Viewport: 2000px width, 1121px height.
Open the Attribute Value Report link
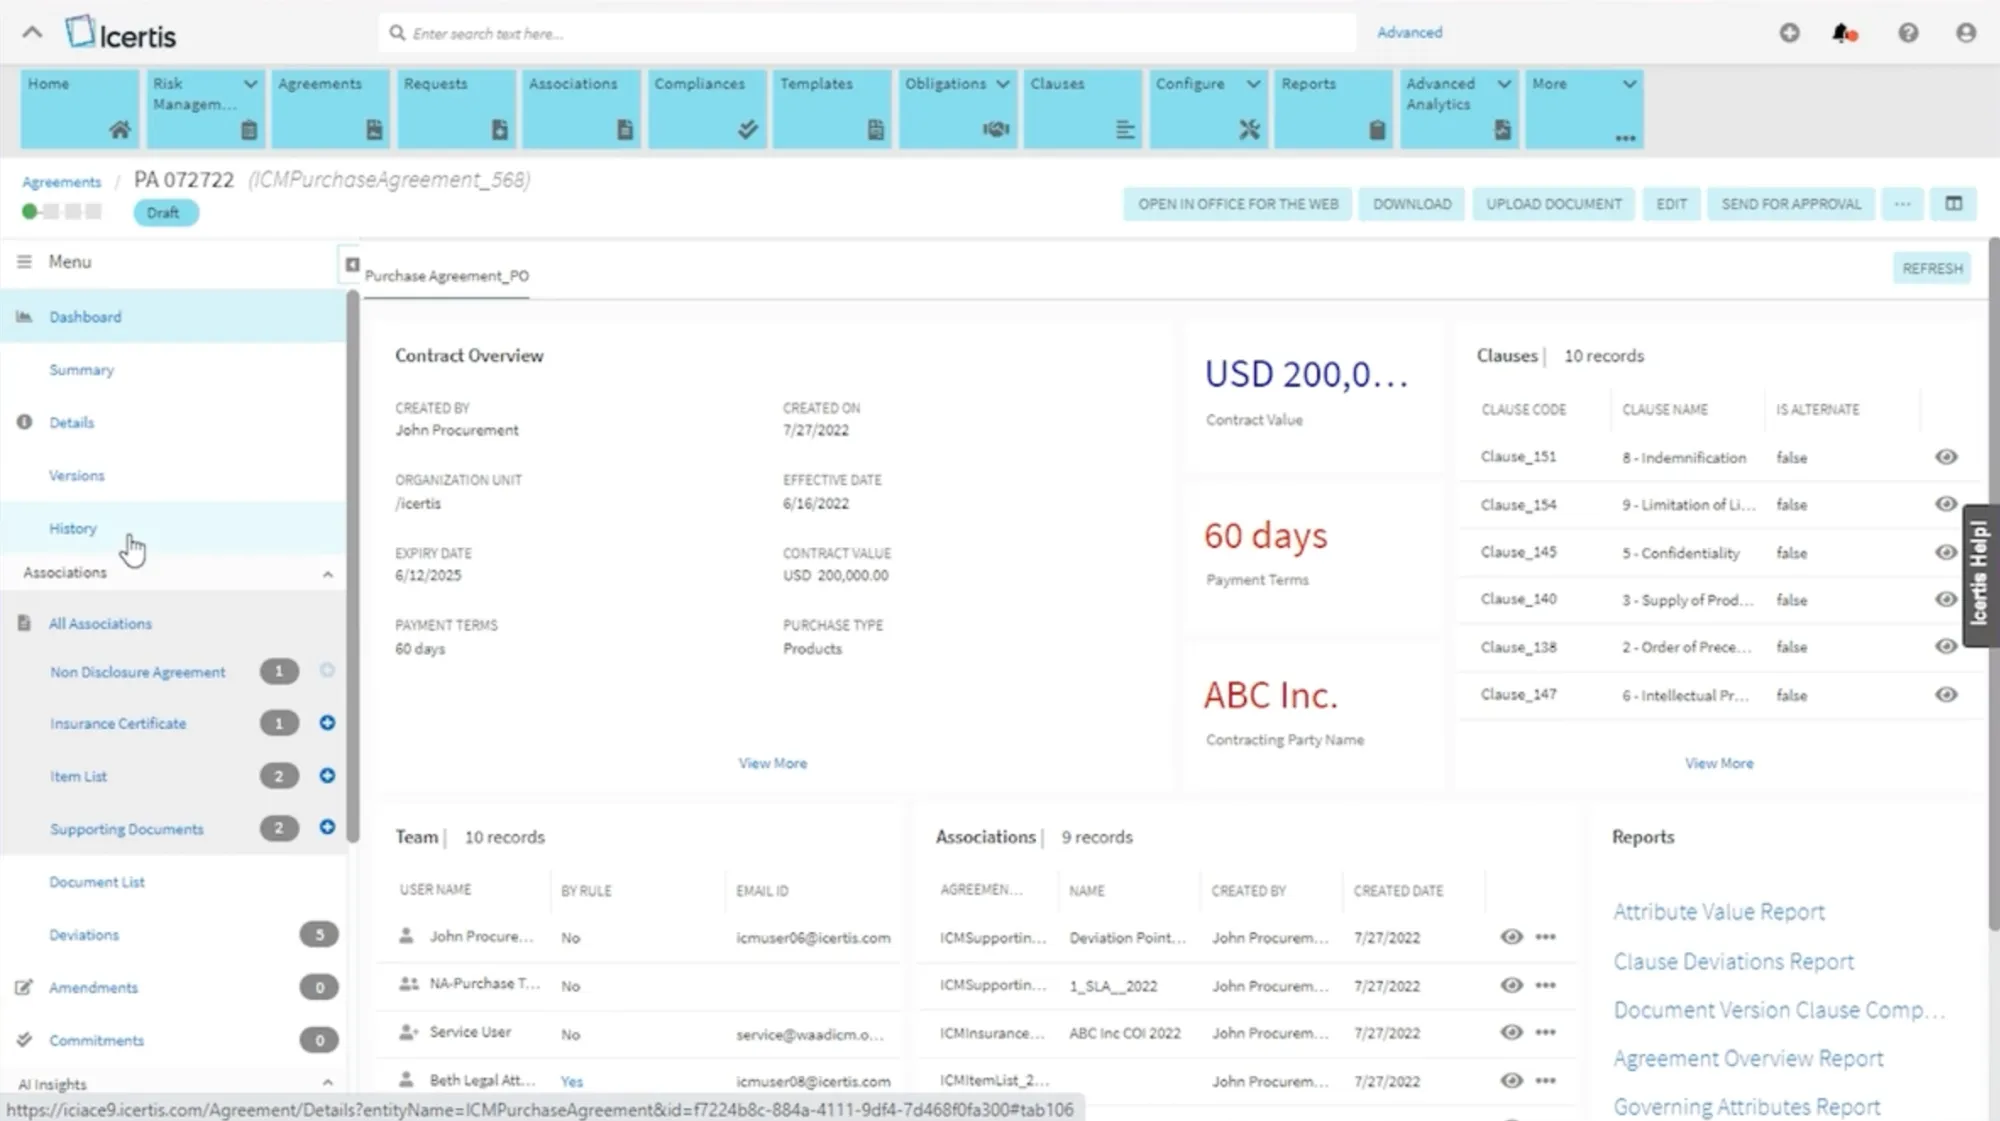[x=1718, y=912]
